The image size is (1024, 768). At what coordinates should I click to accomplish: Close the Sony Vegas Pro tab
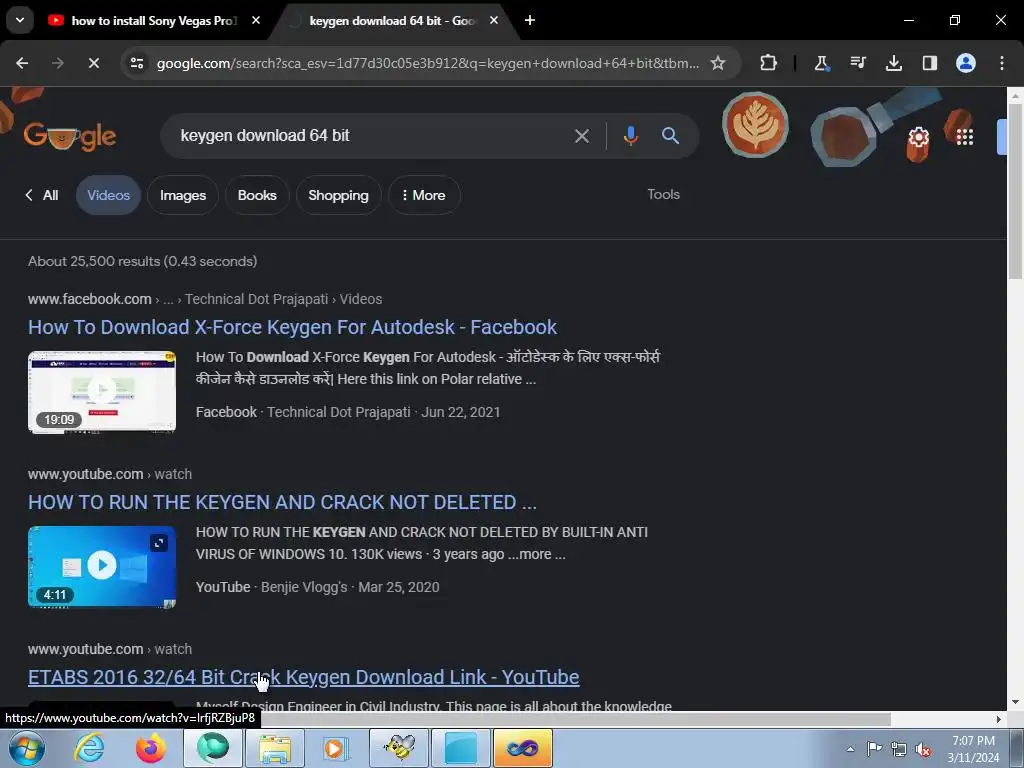pos(256,20)
